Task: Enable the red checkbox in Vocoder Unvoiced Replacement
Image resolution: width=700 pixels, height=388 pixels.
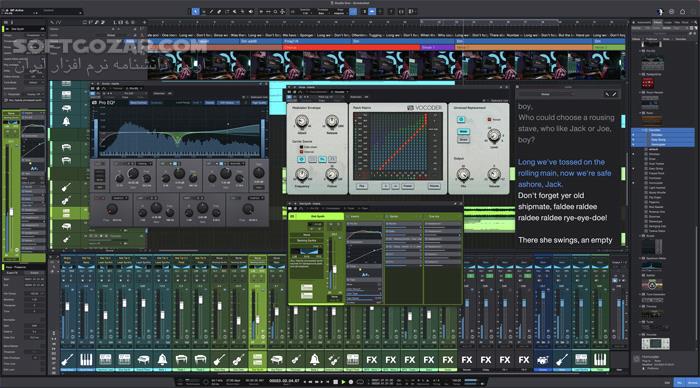Action: 489,119
